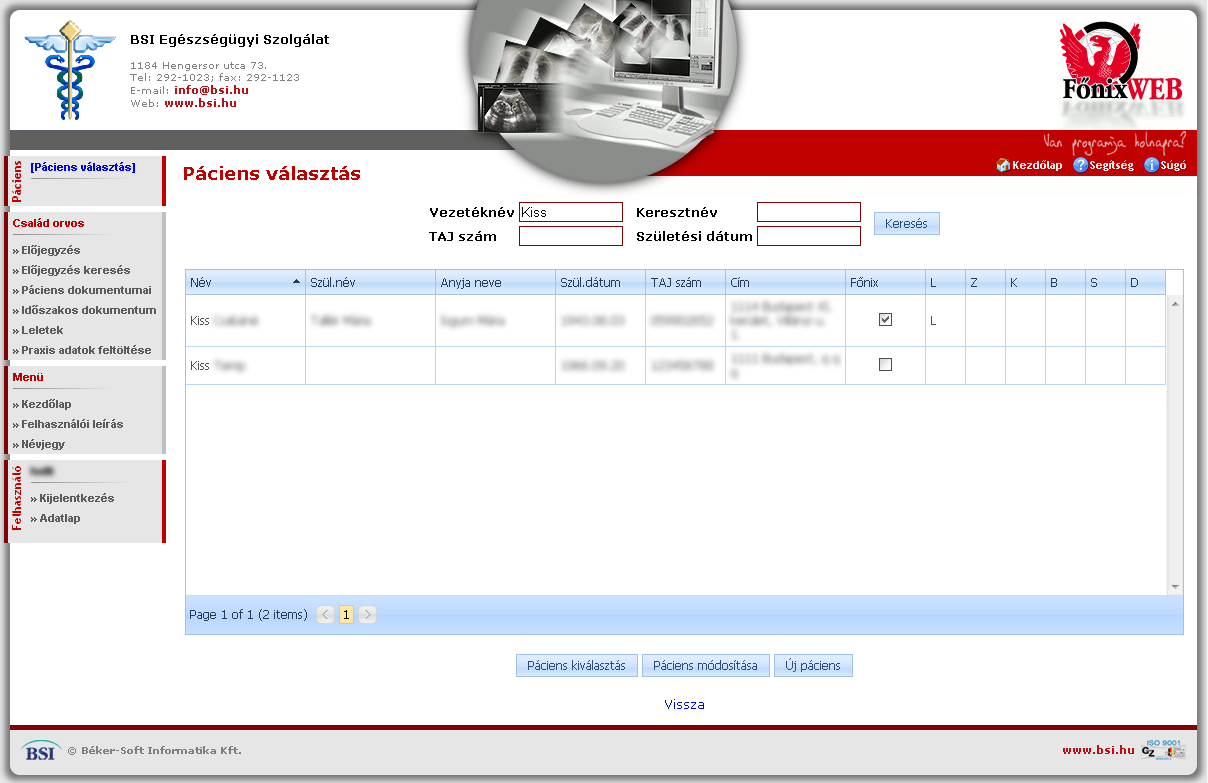
Task: Follow the Vissza link
Action: click(x=684, y=705)
